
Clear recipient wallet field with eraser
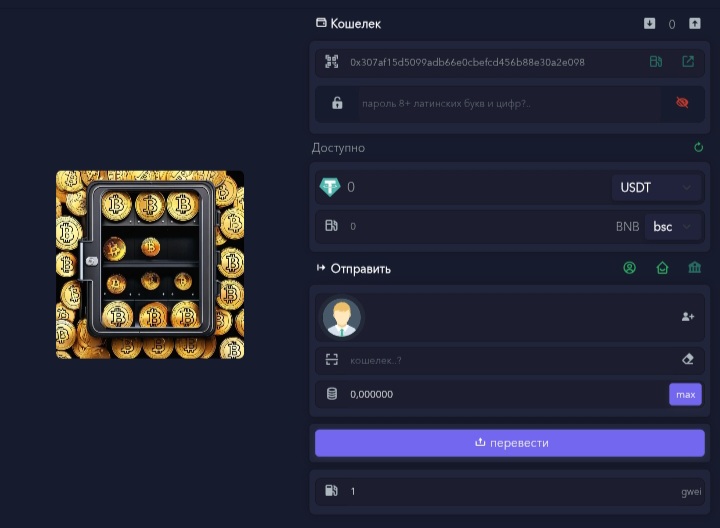[x=687, y=359]
